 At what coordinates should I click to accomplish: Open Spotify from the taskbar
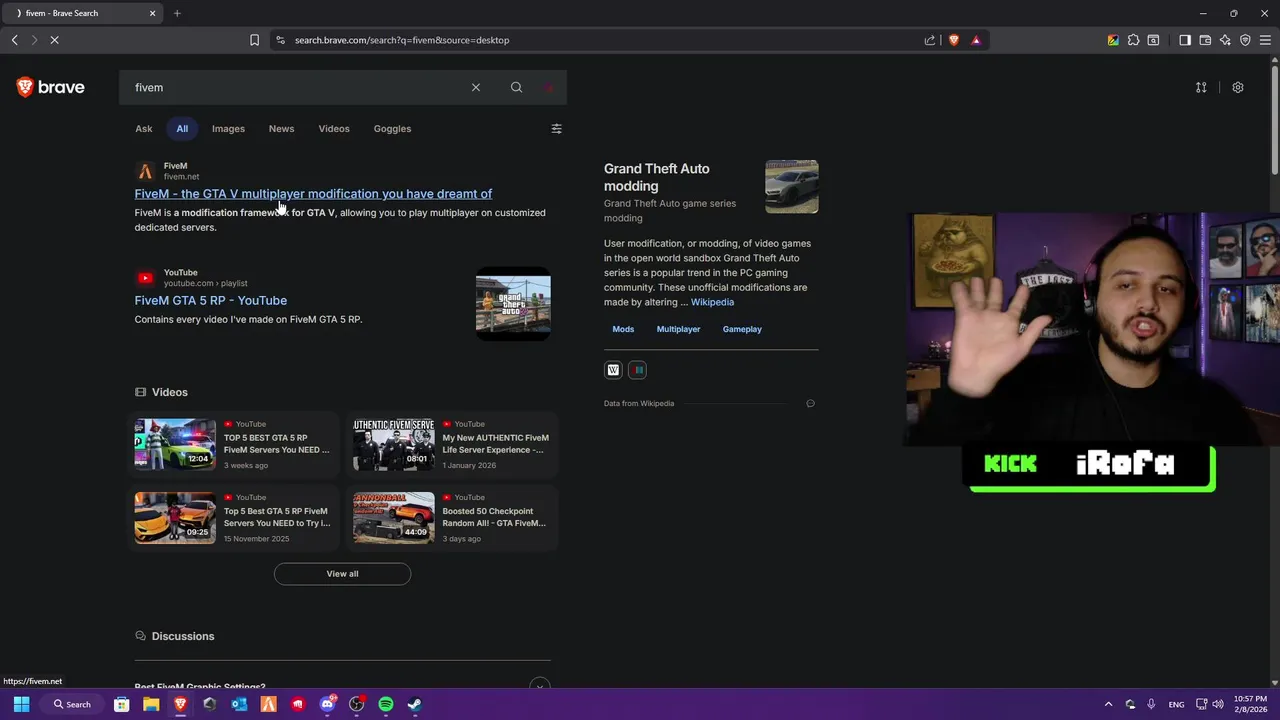pos(386,704)
